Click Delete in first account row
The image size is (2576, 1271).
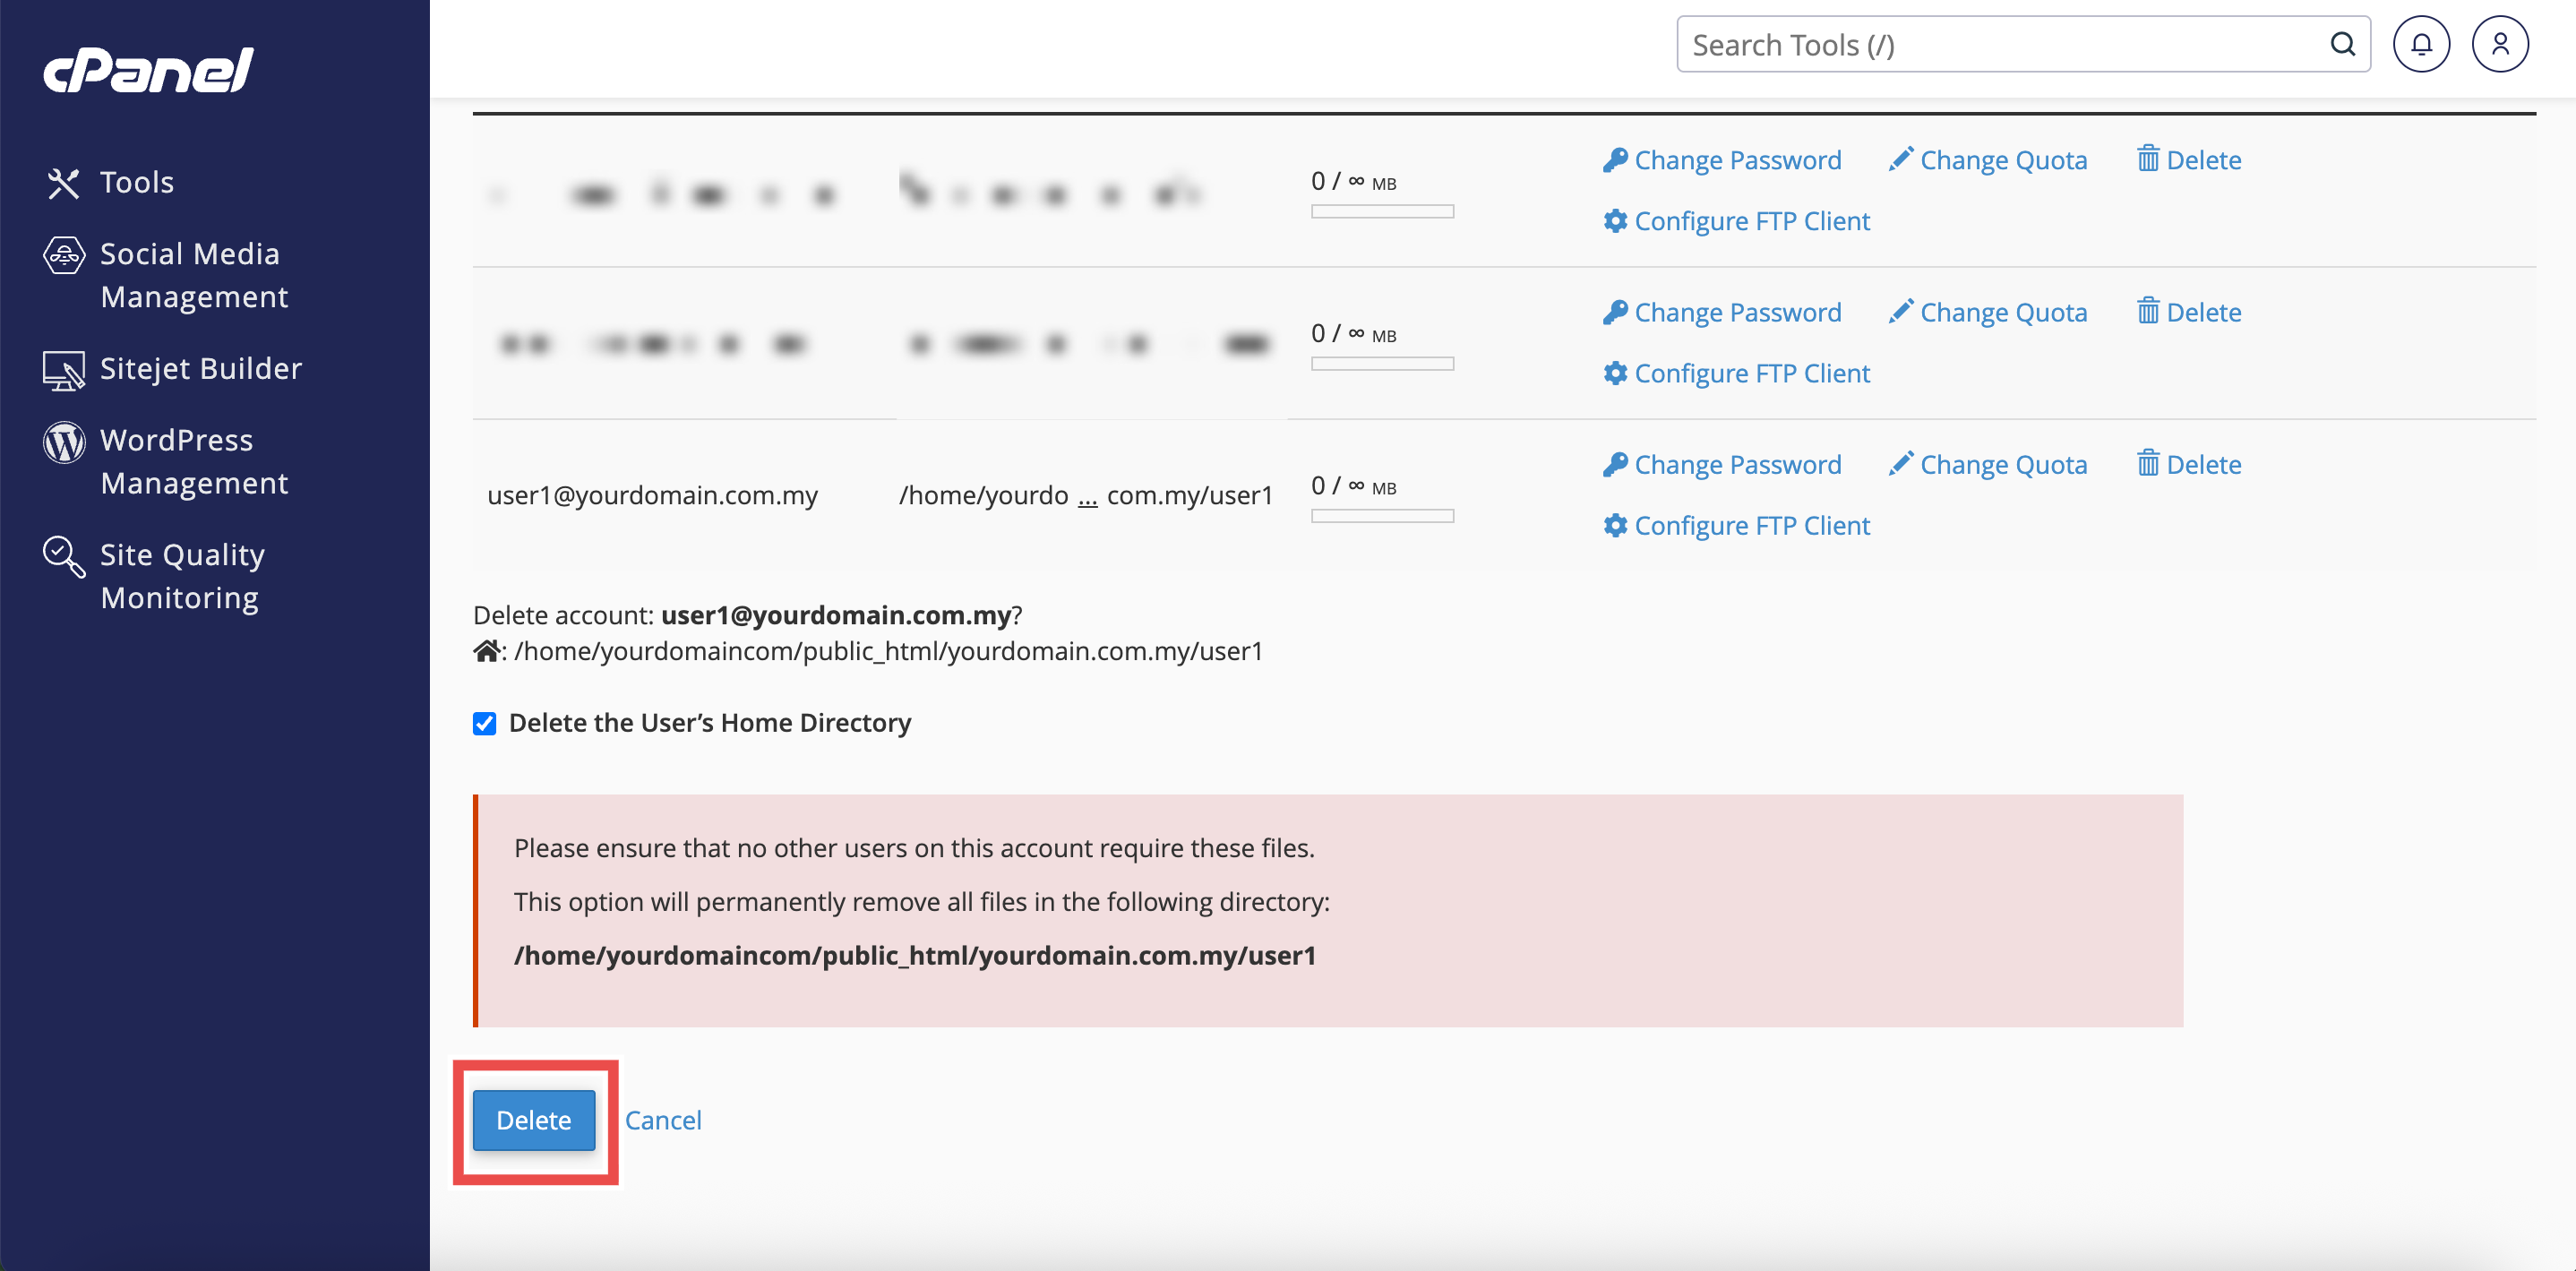[2203, 161]
